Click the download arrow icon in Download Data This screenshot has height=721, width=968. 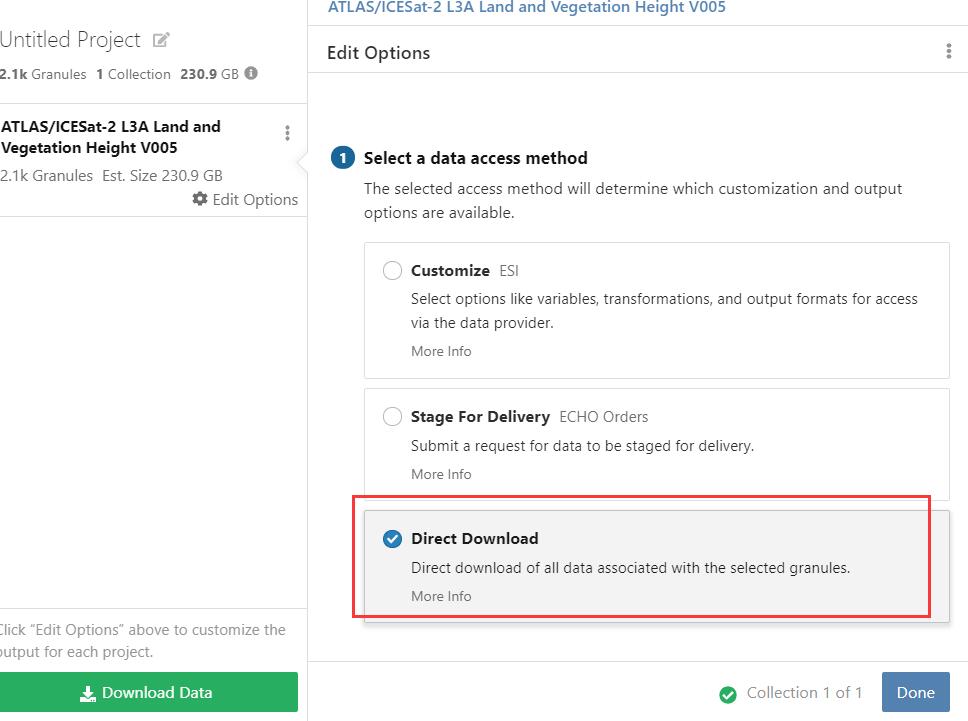[88, 693]
